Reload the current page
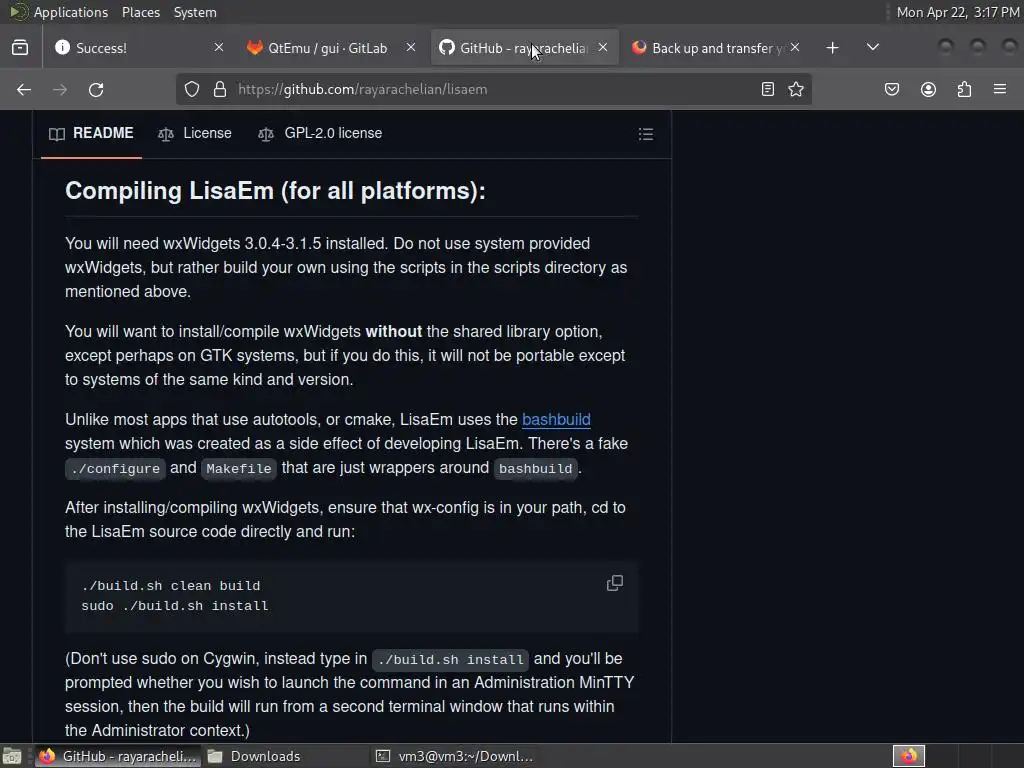The image size is (1024, 768). click(x=96, y=89)
